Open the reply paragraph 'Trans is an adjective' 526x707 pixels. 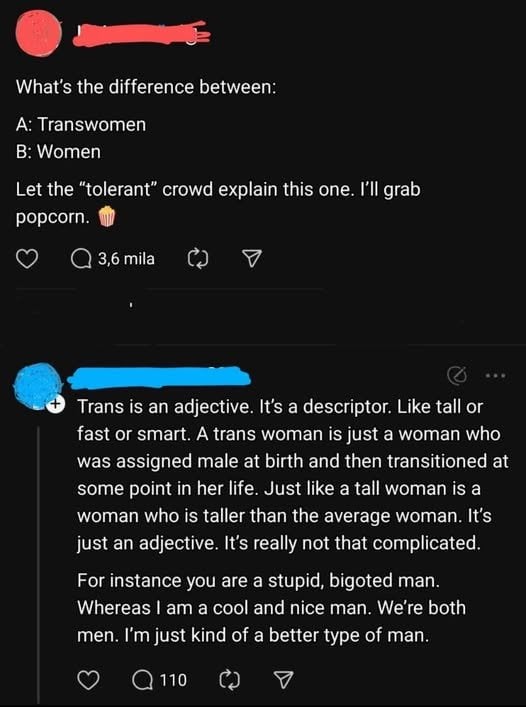click(x=293, y=475)
